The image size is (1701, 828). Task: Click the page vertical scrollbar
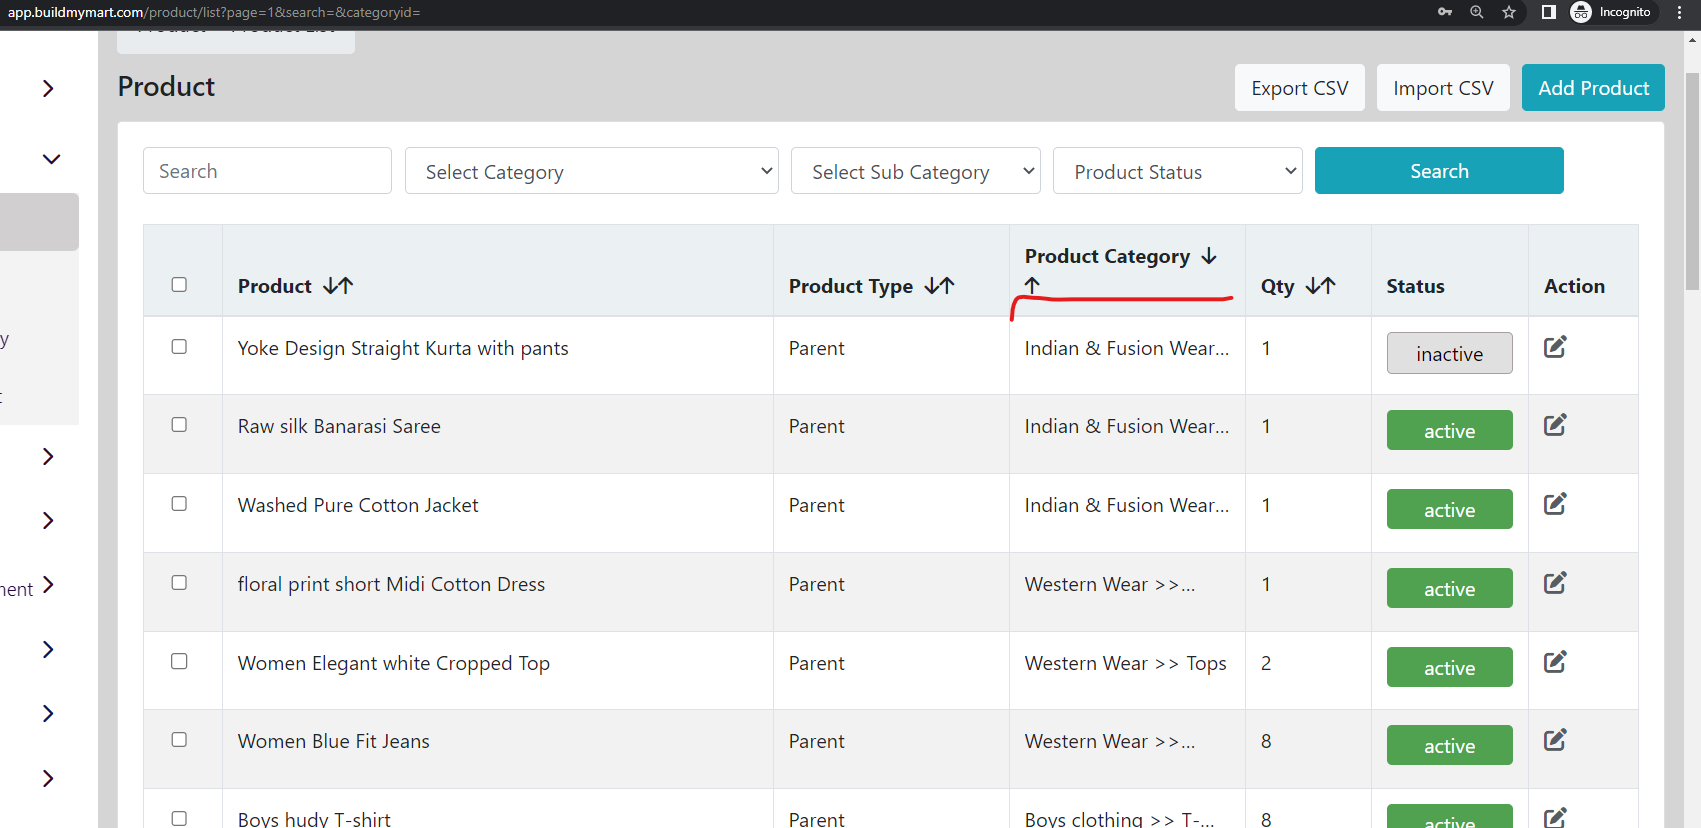1692,180
